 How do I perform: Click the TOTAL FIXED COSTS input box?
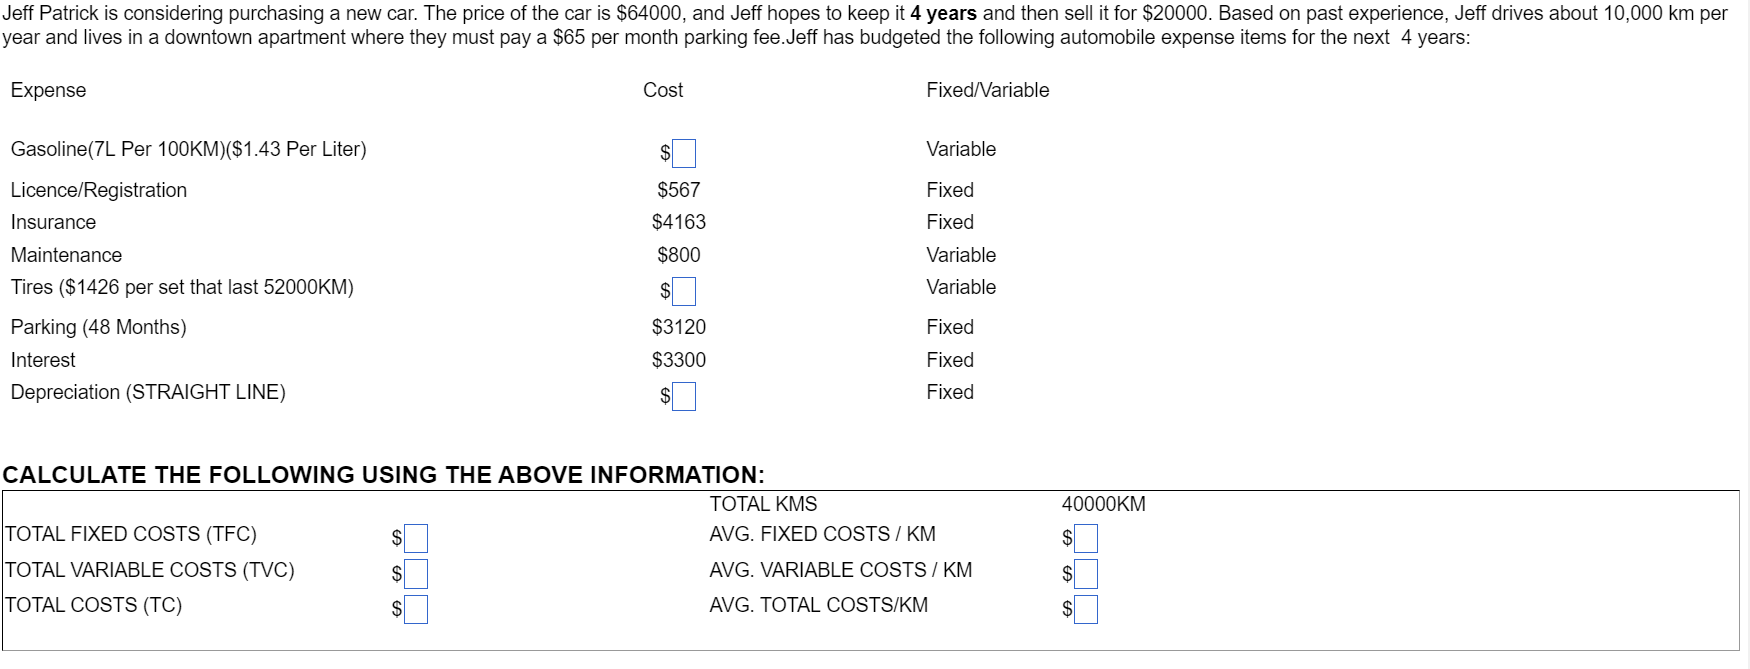click(416, 538)
